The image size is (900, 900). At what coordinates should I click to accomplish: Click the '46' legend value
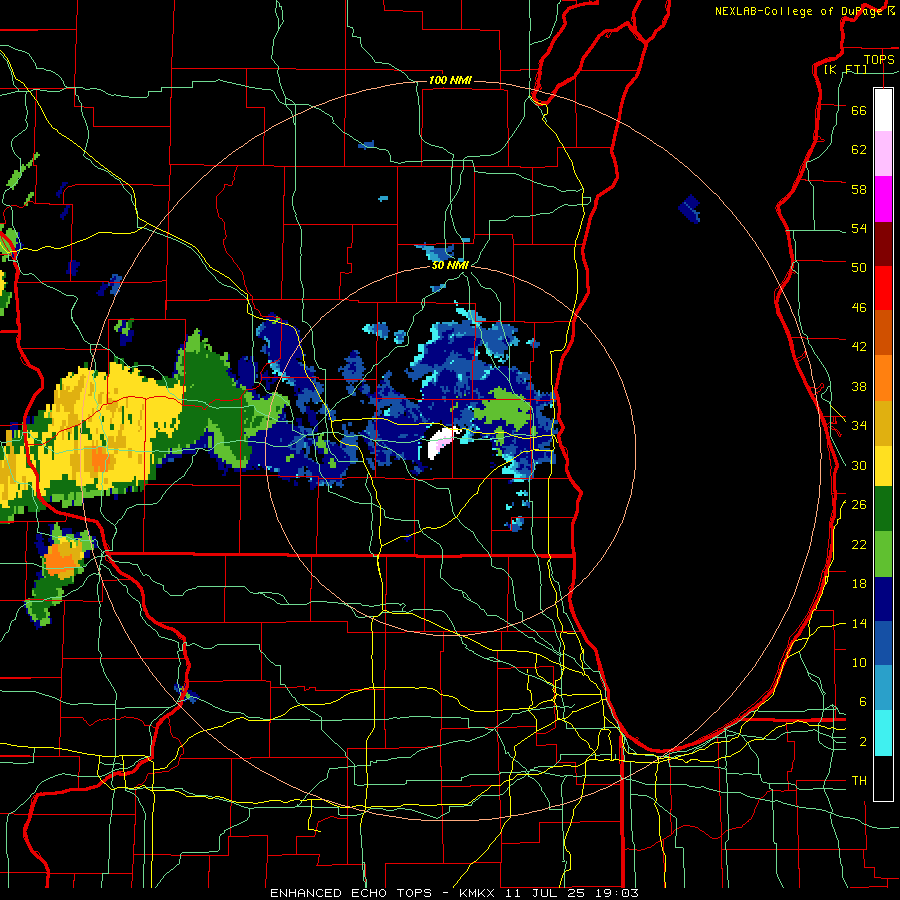(x=859, y=308)
